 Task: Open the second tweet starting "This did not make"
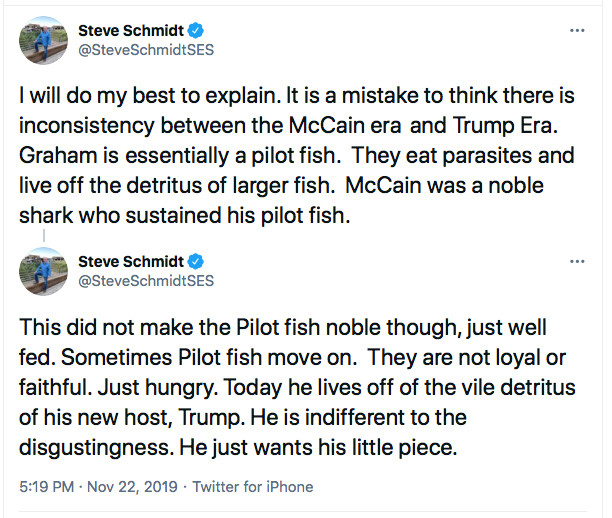click(x=297, y=387)
